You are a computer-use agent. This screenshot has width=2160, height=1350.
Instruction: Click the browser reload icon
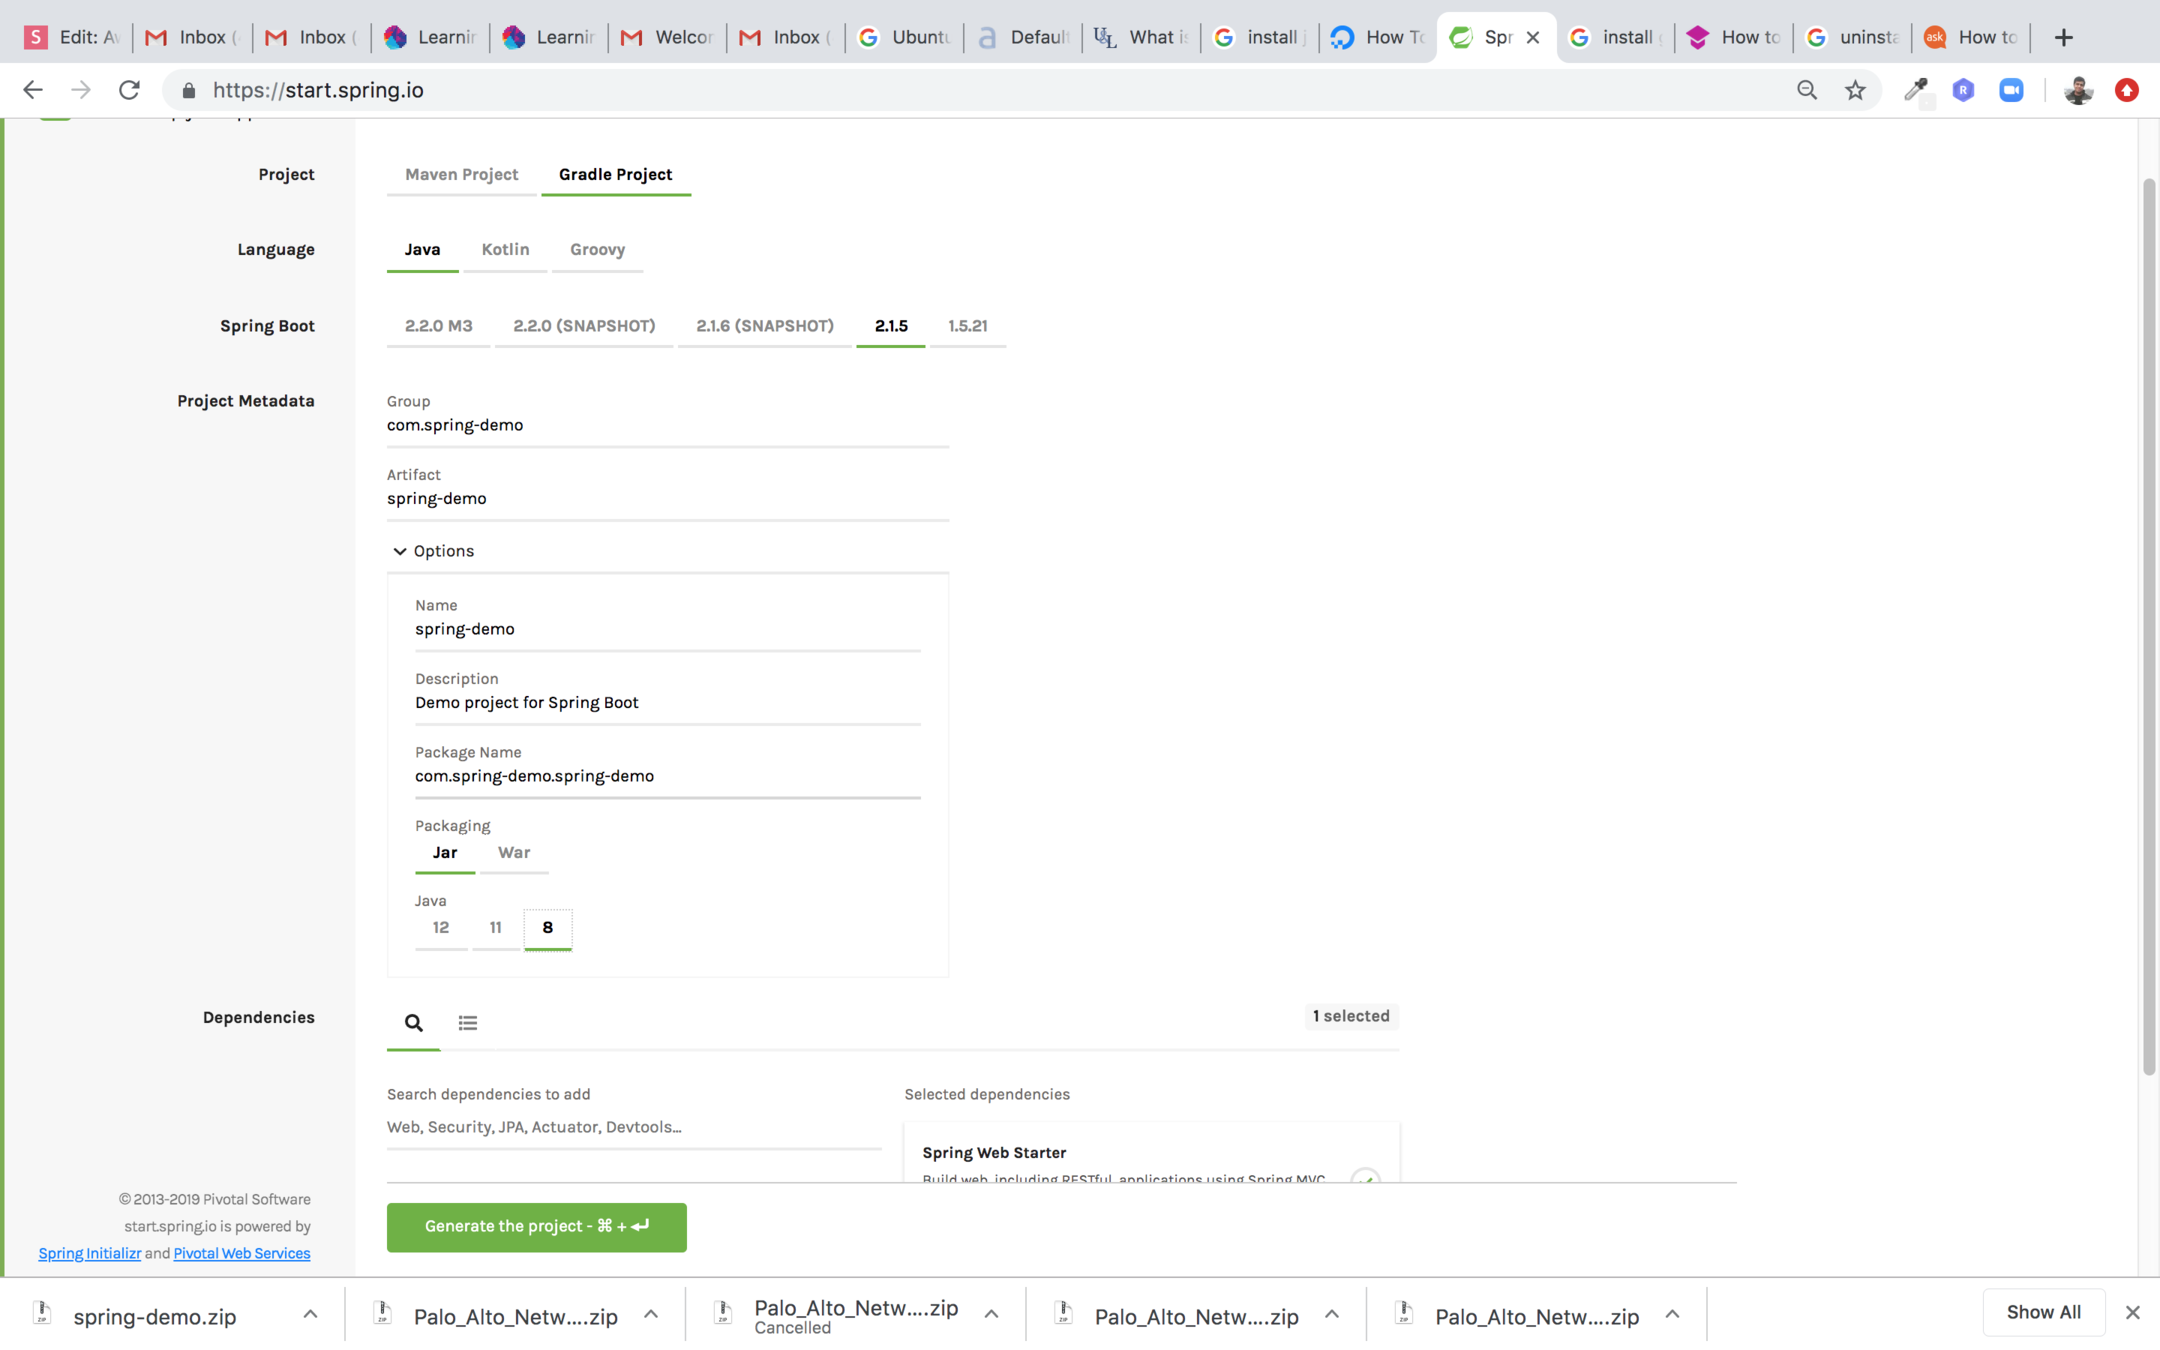point(129,90)
